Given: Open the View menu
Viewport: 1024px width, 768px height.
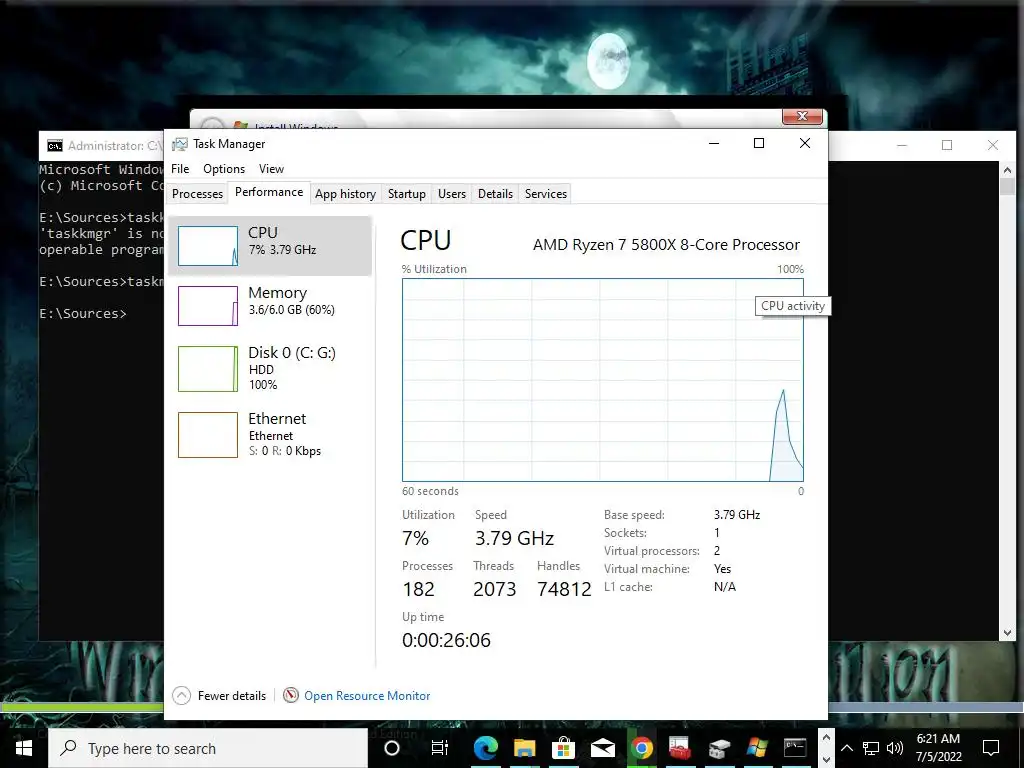Looking at the screenshot, I should [271, 168].
